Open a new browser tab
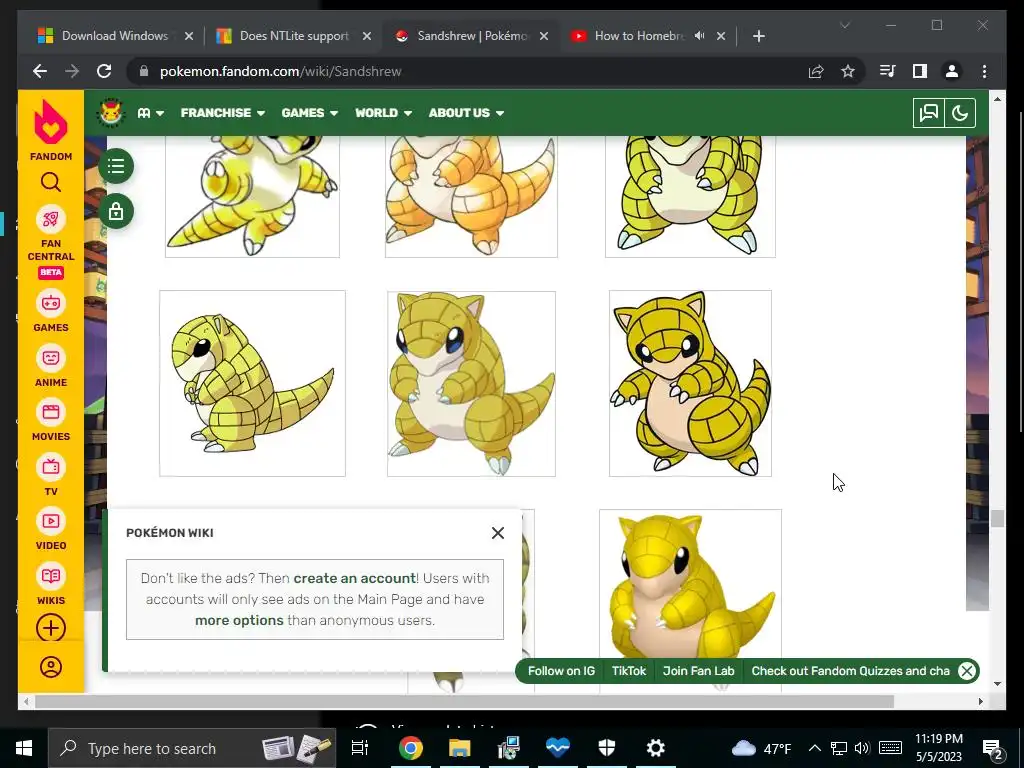 click(758, 36)
